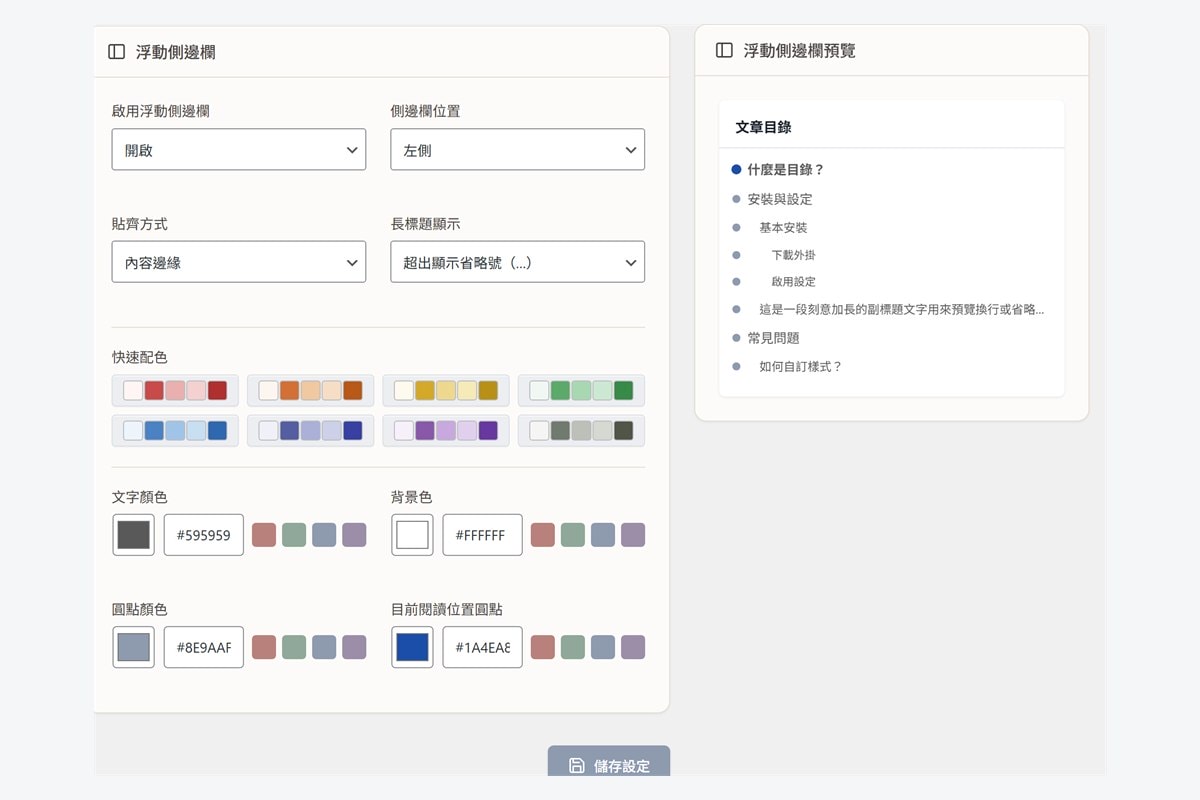The width and height of the screenshot is (1200, 800).
Task: Apply the yellow quick color palette
Action: click(x=446, y=390)
